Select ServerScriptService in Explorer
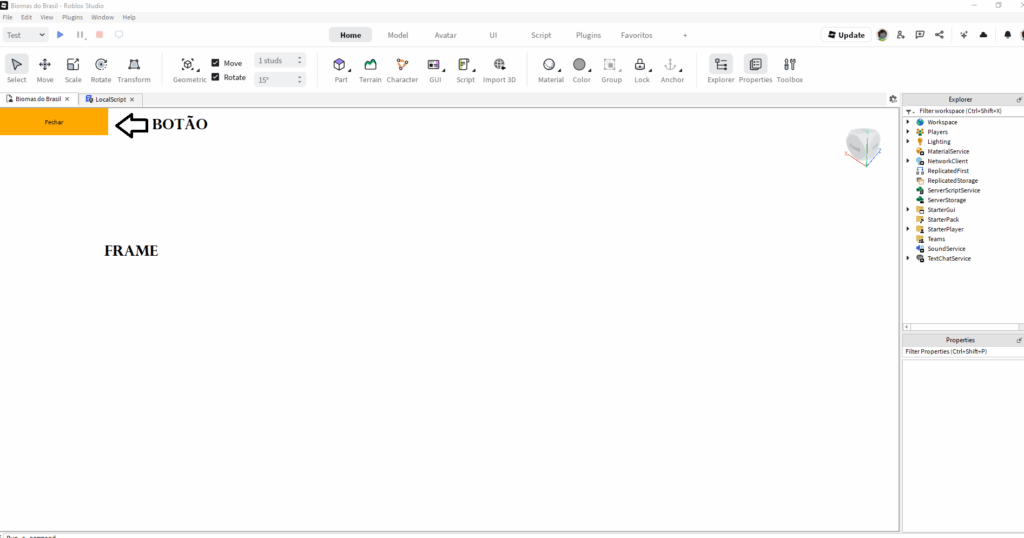Image resolution: width=1024 pixels, height=538 pixels. pyautogui.click(x=953, y=190)
